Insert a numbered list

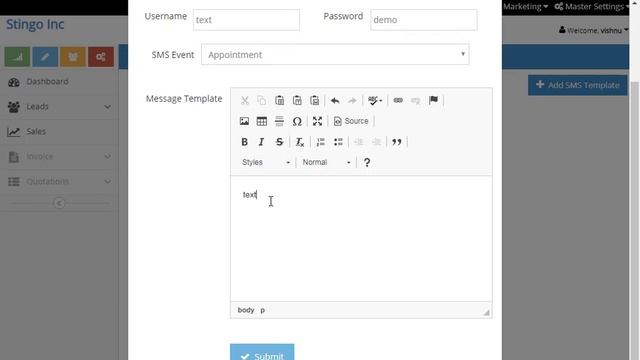(321, 142)
